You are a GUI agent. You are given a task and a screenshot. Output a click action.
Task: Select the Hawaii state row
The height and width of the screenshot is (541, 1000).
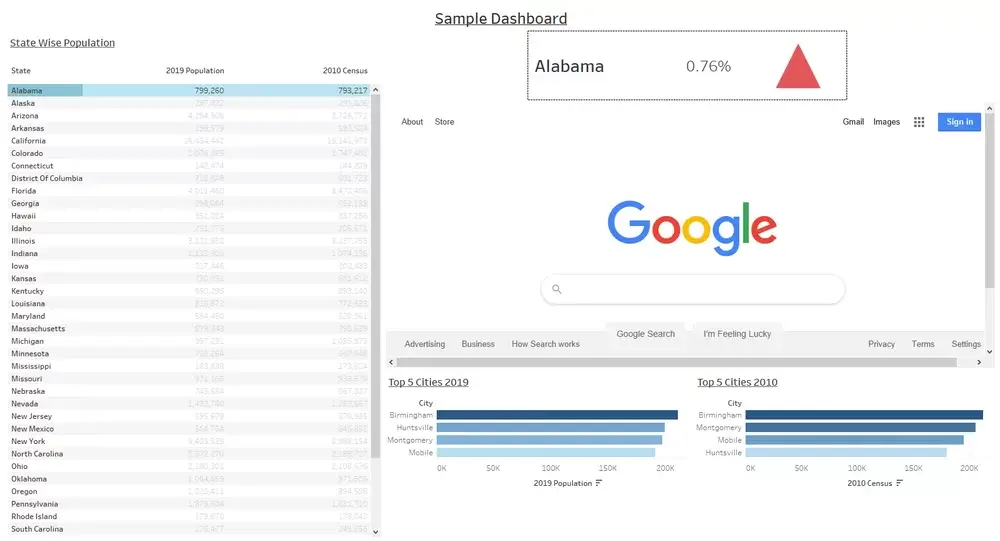[x=189, y=216]
